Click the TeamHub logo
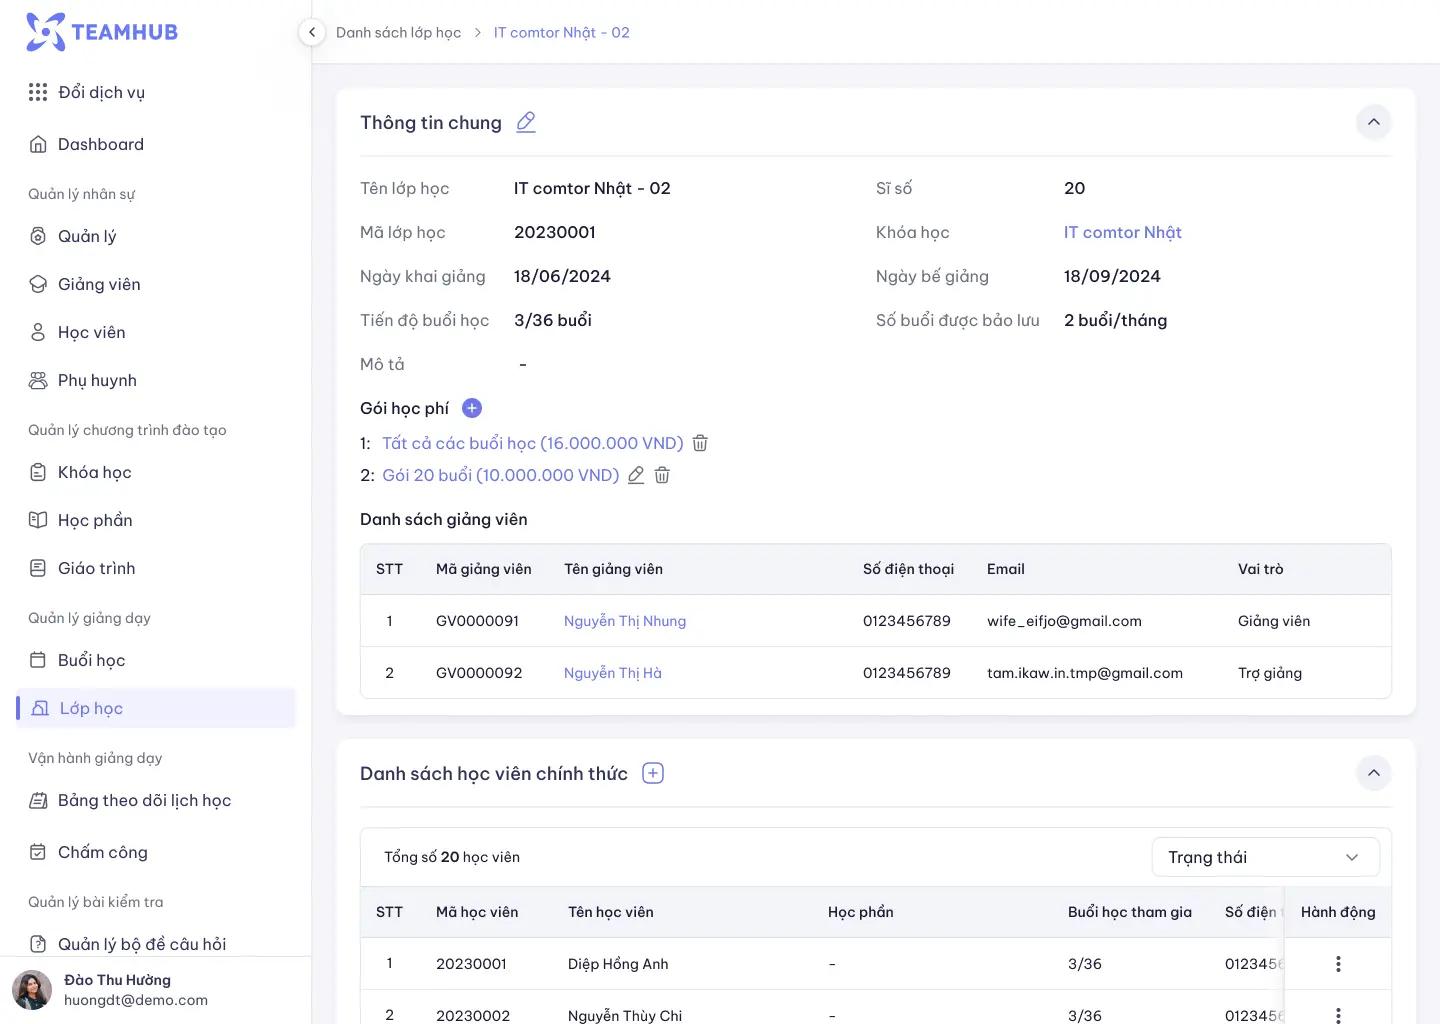Screen dimensions: 1440x1024 tap(101, 32)
